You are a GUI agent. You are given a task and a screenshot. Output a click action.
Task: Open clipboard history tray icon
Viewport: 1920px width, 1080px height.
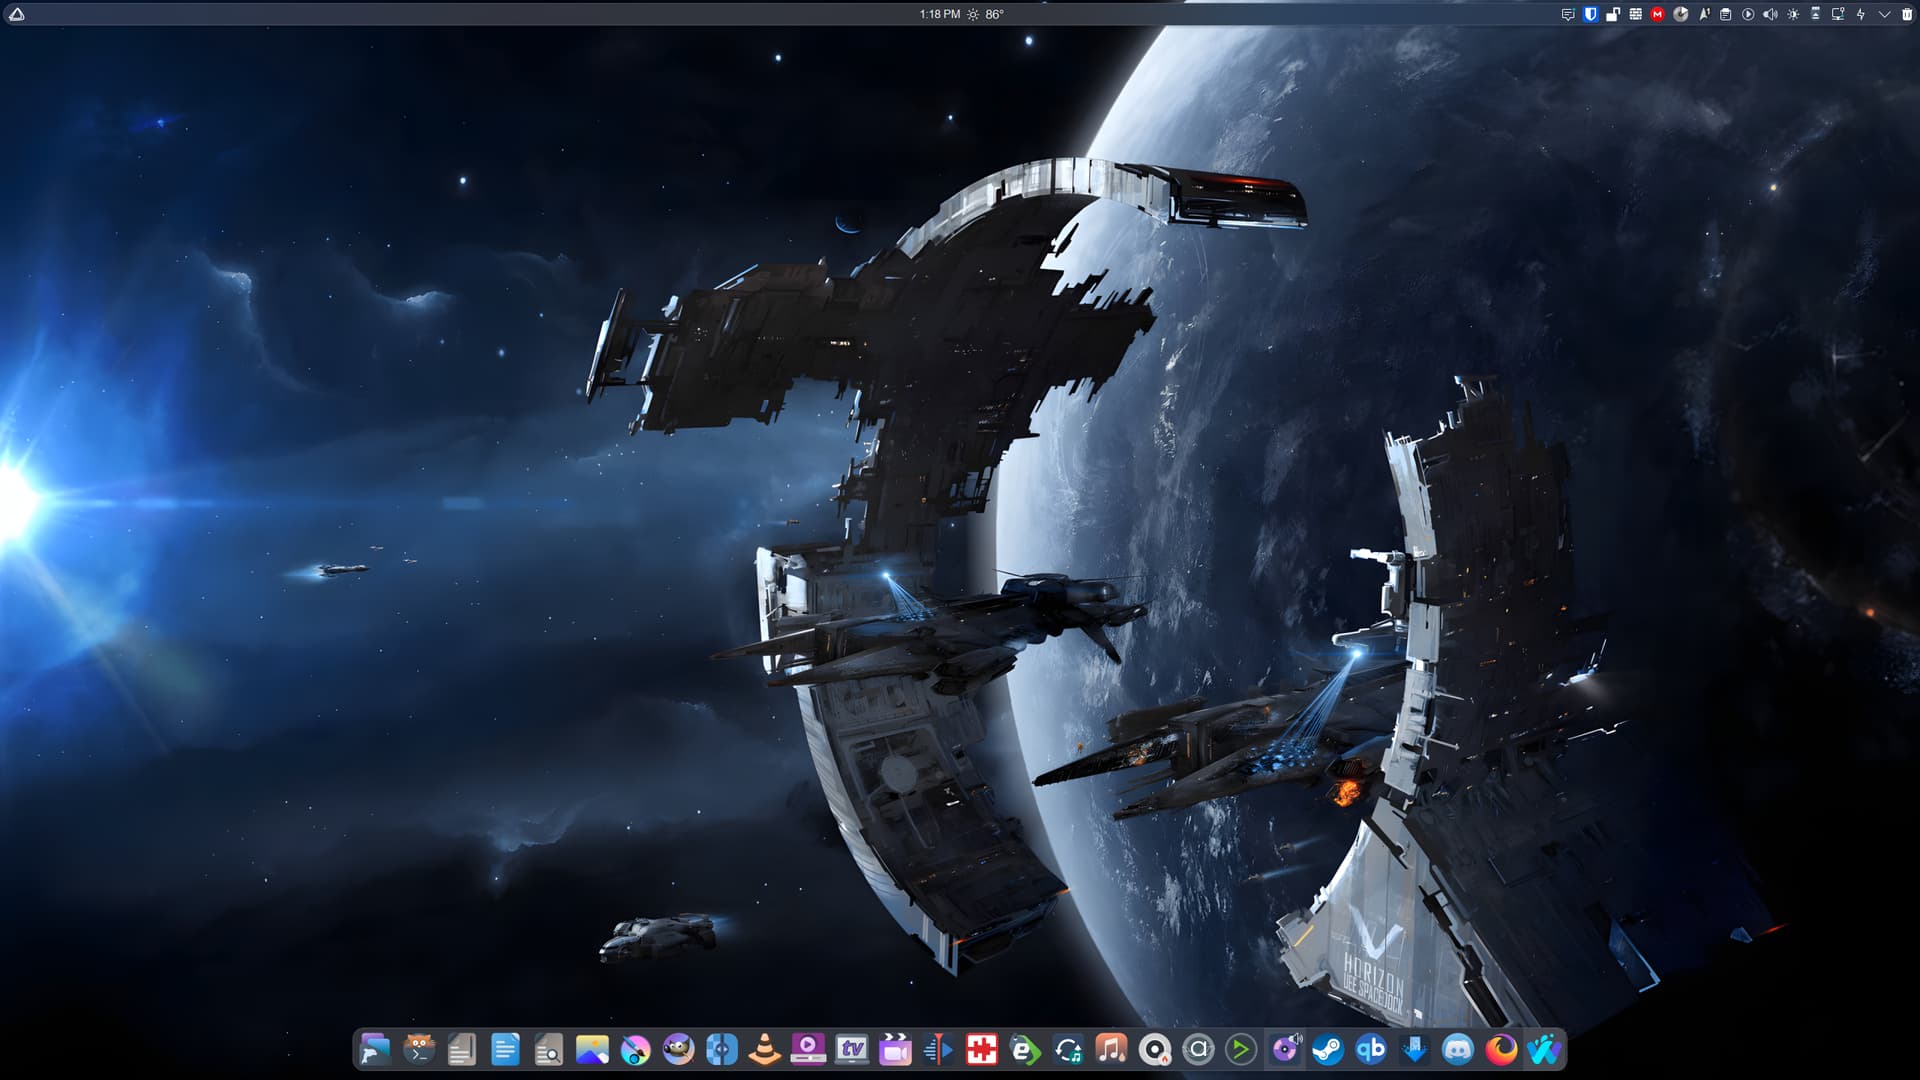(1725, 14)
